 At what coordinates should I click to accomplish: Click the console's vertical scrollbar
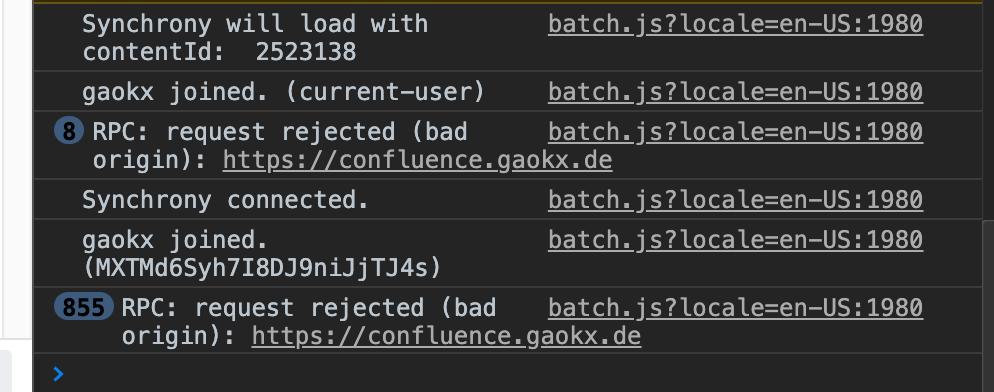pos(988,304)
